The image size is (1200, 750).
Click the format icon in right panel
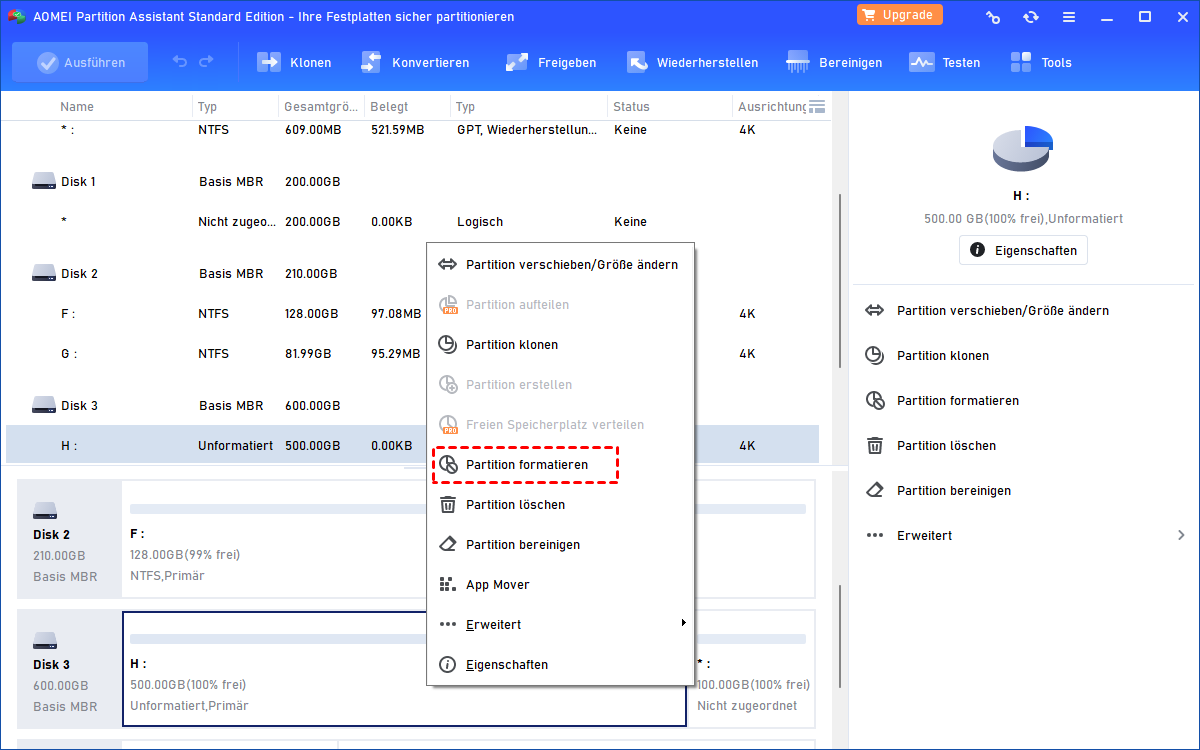coord(875,401)
